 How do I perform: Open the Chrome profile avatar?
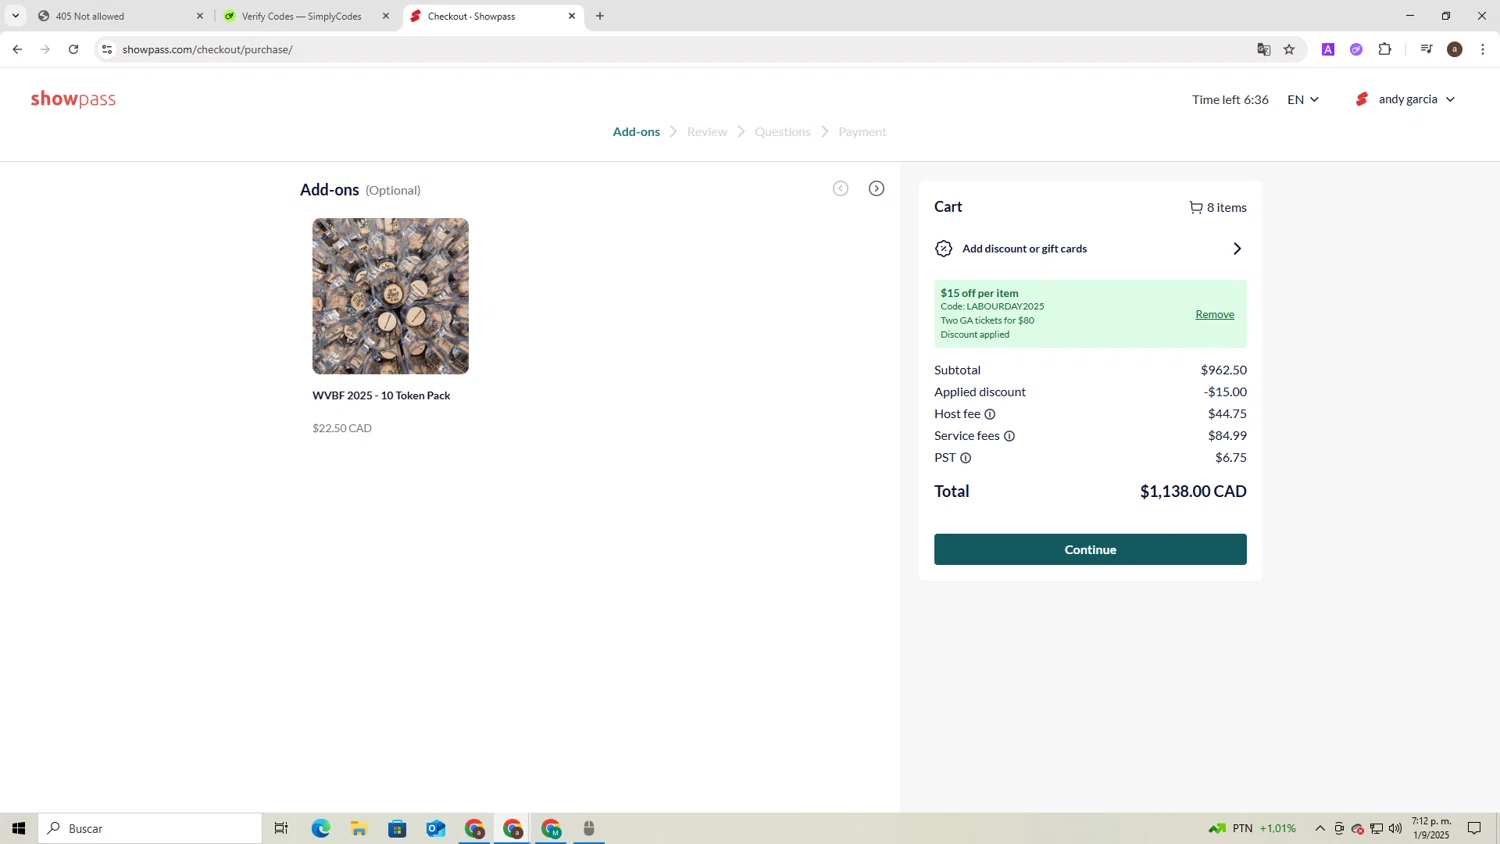[x=1455, y=49]
